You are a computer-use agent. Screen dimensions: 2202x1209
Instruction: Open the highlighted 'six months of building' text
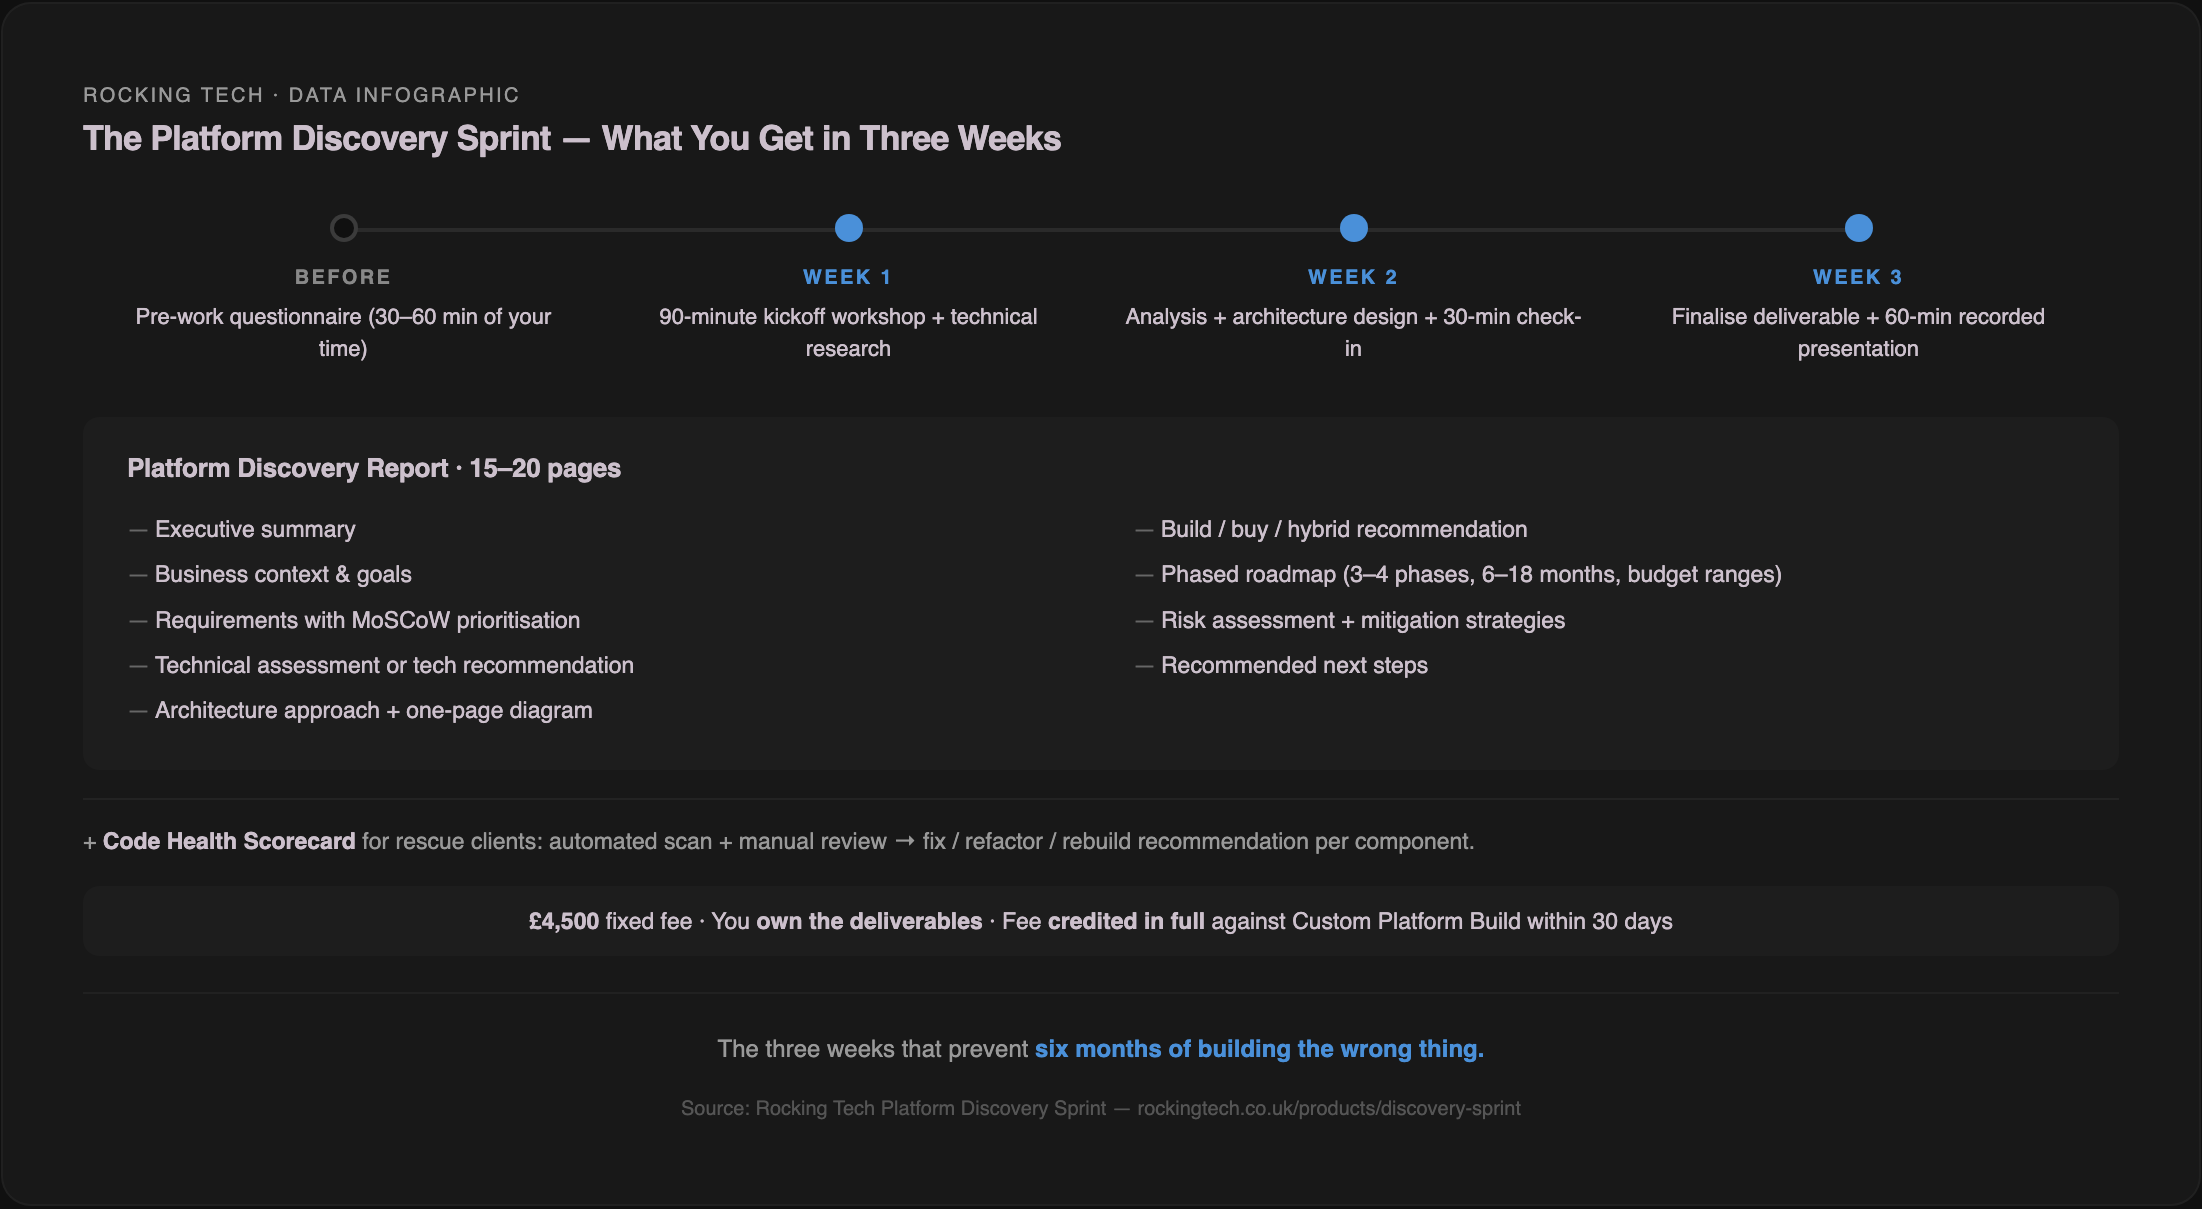pyautogui.click(x=1259, y=1049)
